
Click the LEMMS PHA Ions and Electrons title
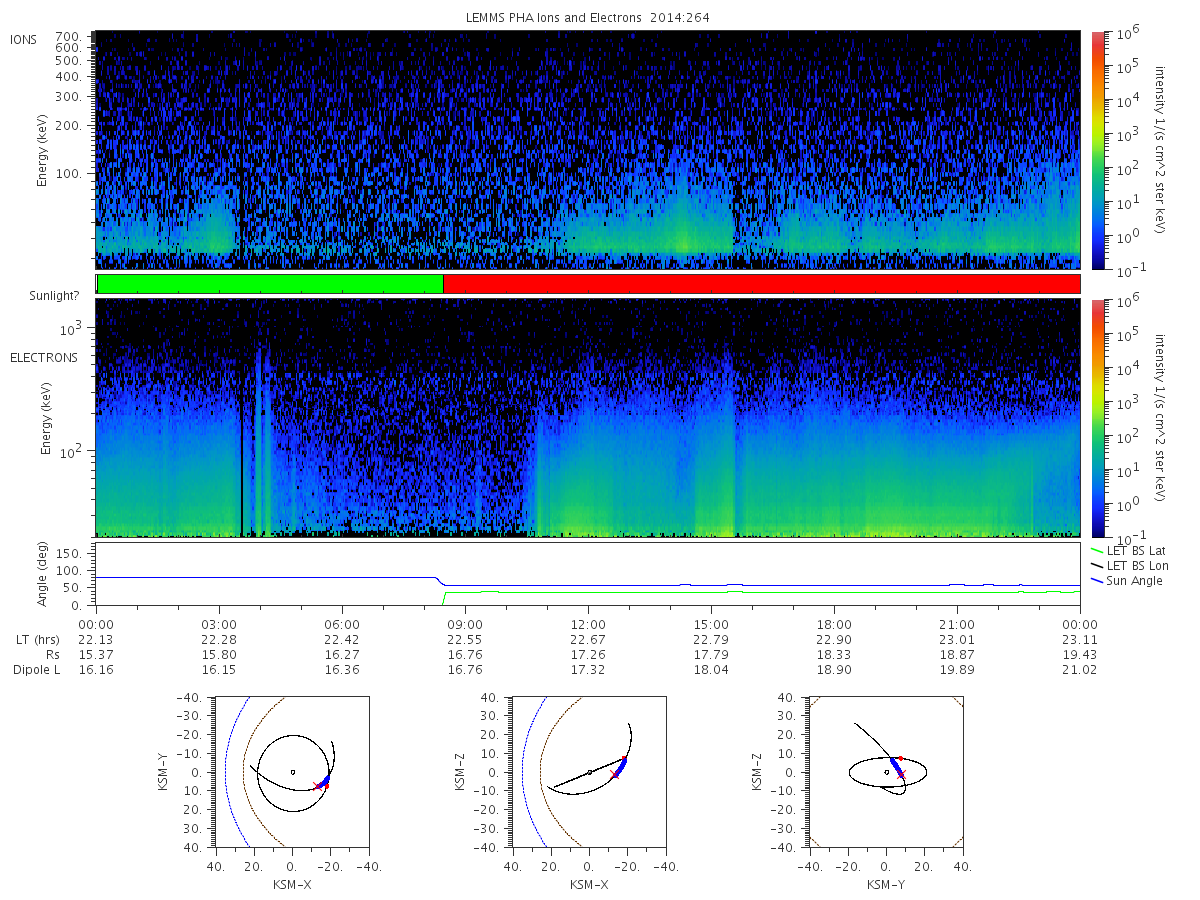coord(587,18)
